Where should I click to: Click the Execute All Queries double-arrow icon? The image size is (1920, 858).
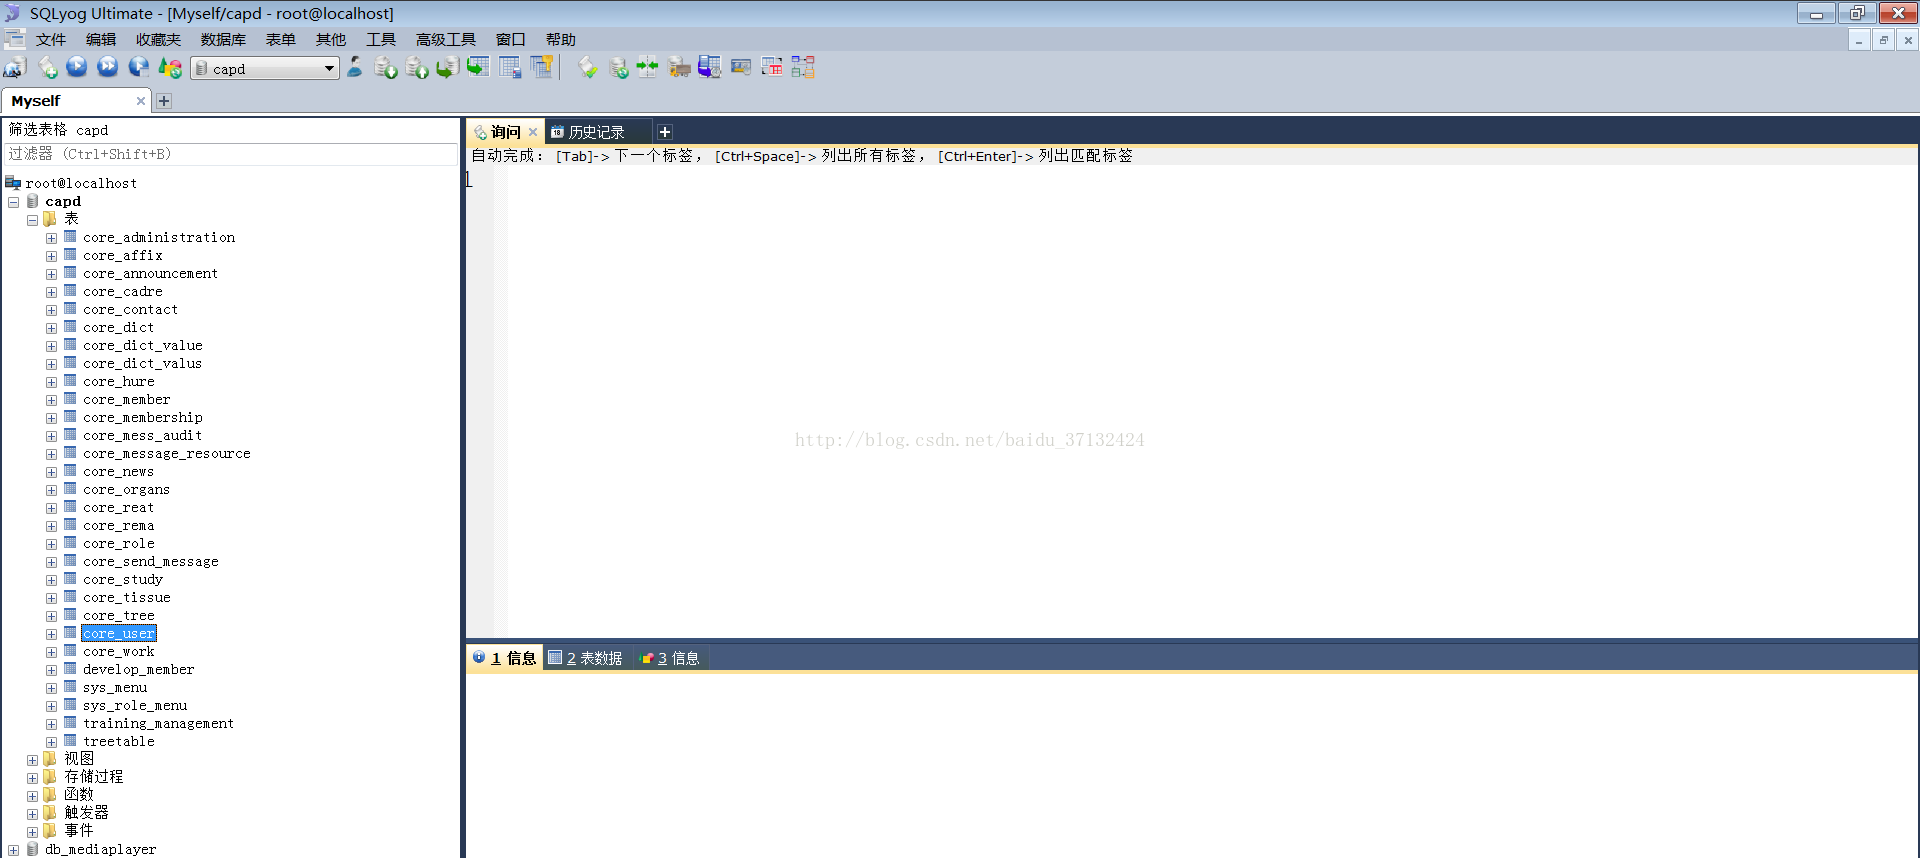pyautogui.click(x=108, y=67)
